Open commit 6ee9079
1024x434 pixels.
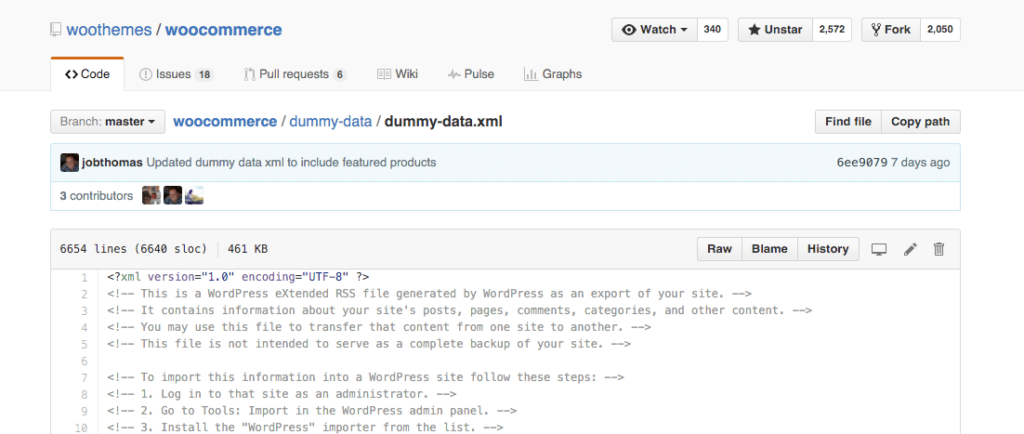(861, 163)
